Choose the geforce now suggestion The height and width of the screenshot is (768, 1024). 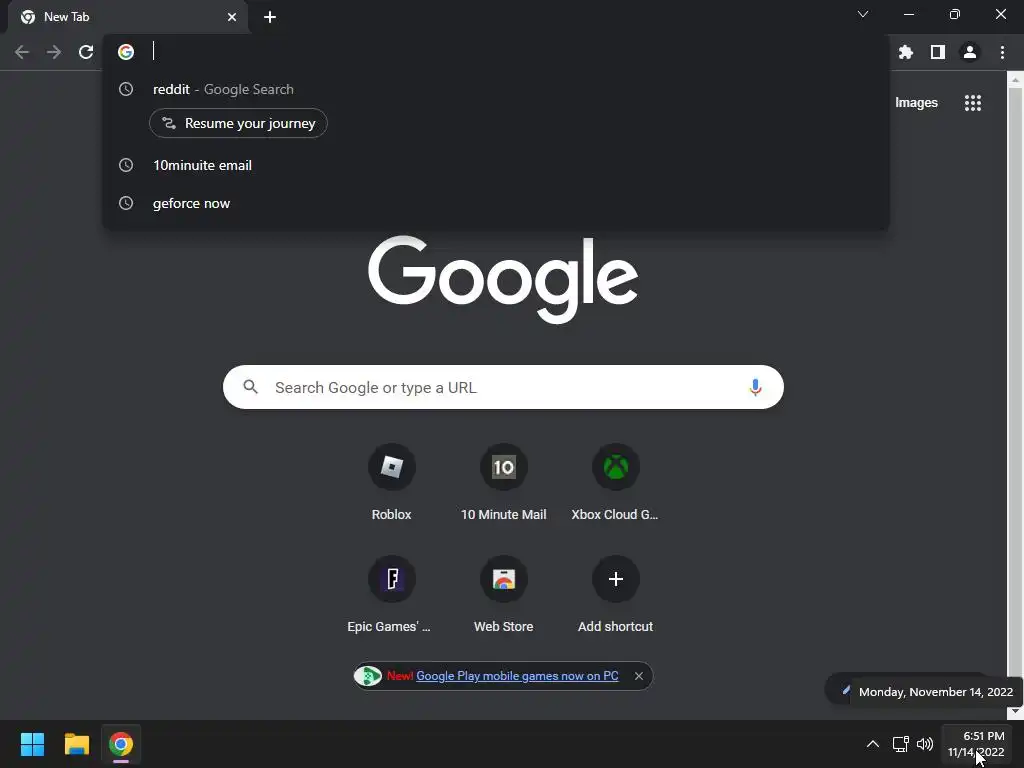coord(496,203)
